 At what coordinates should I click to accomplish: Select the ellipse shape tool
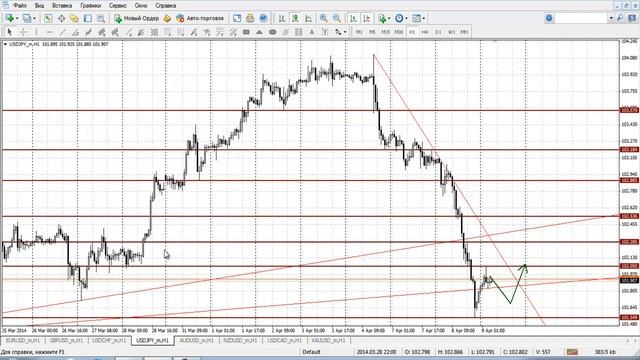point(272,32)
